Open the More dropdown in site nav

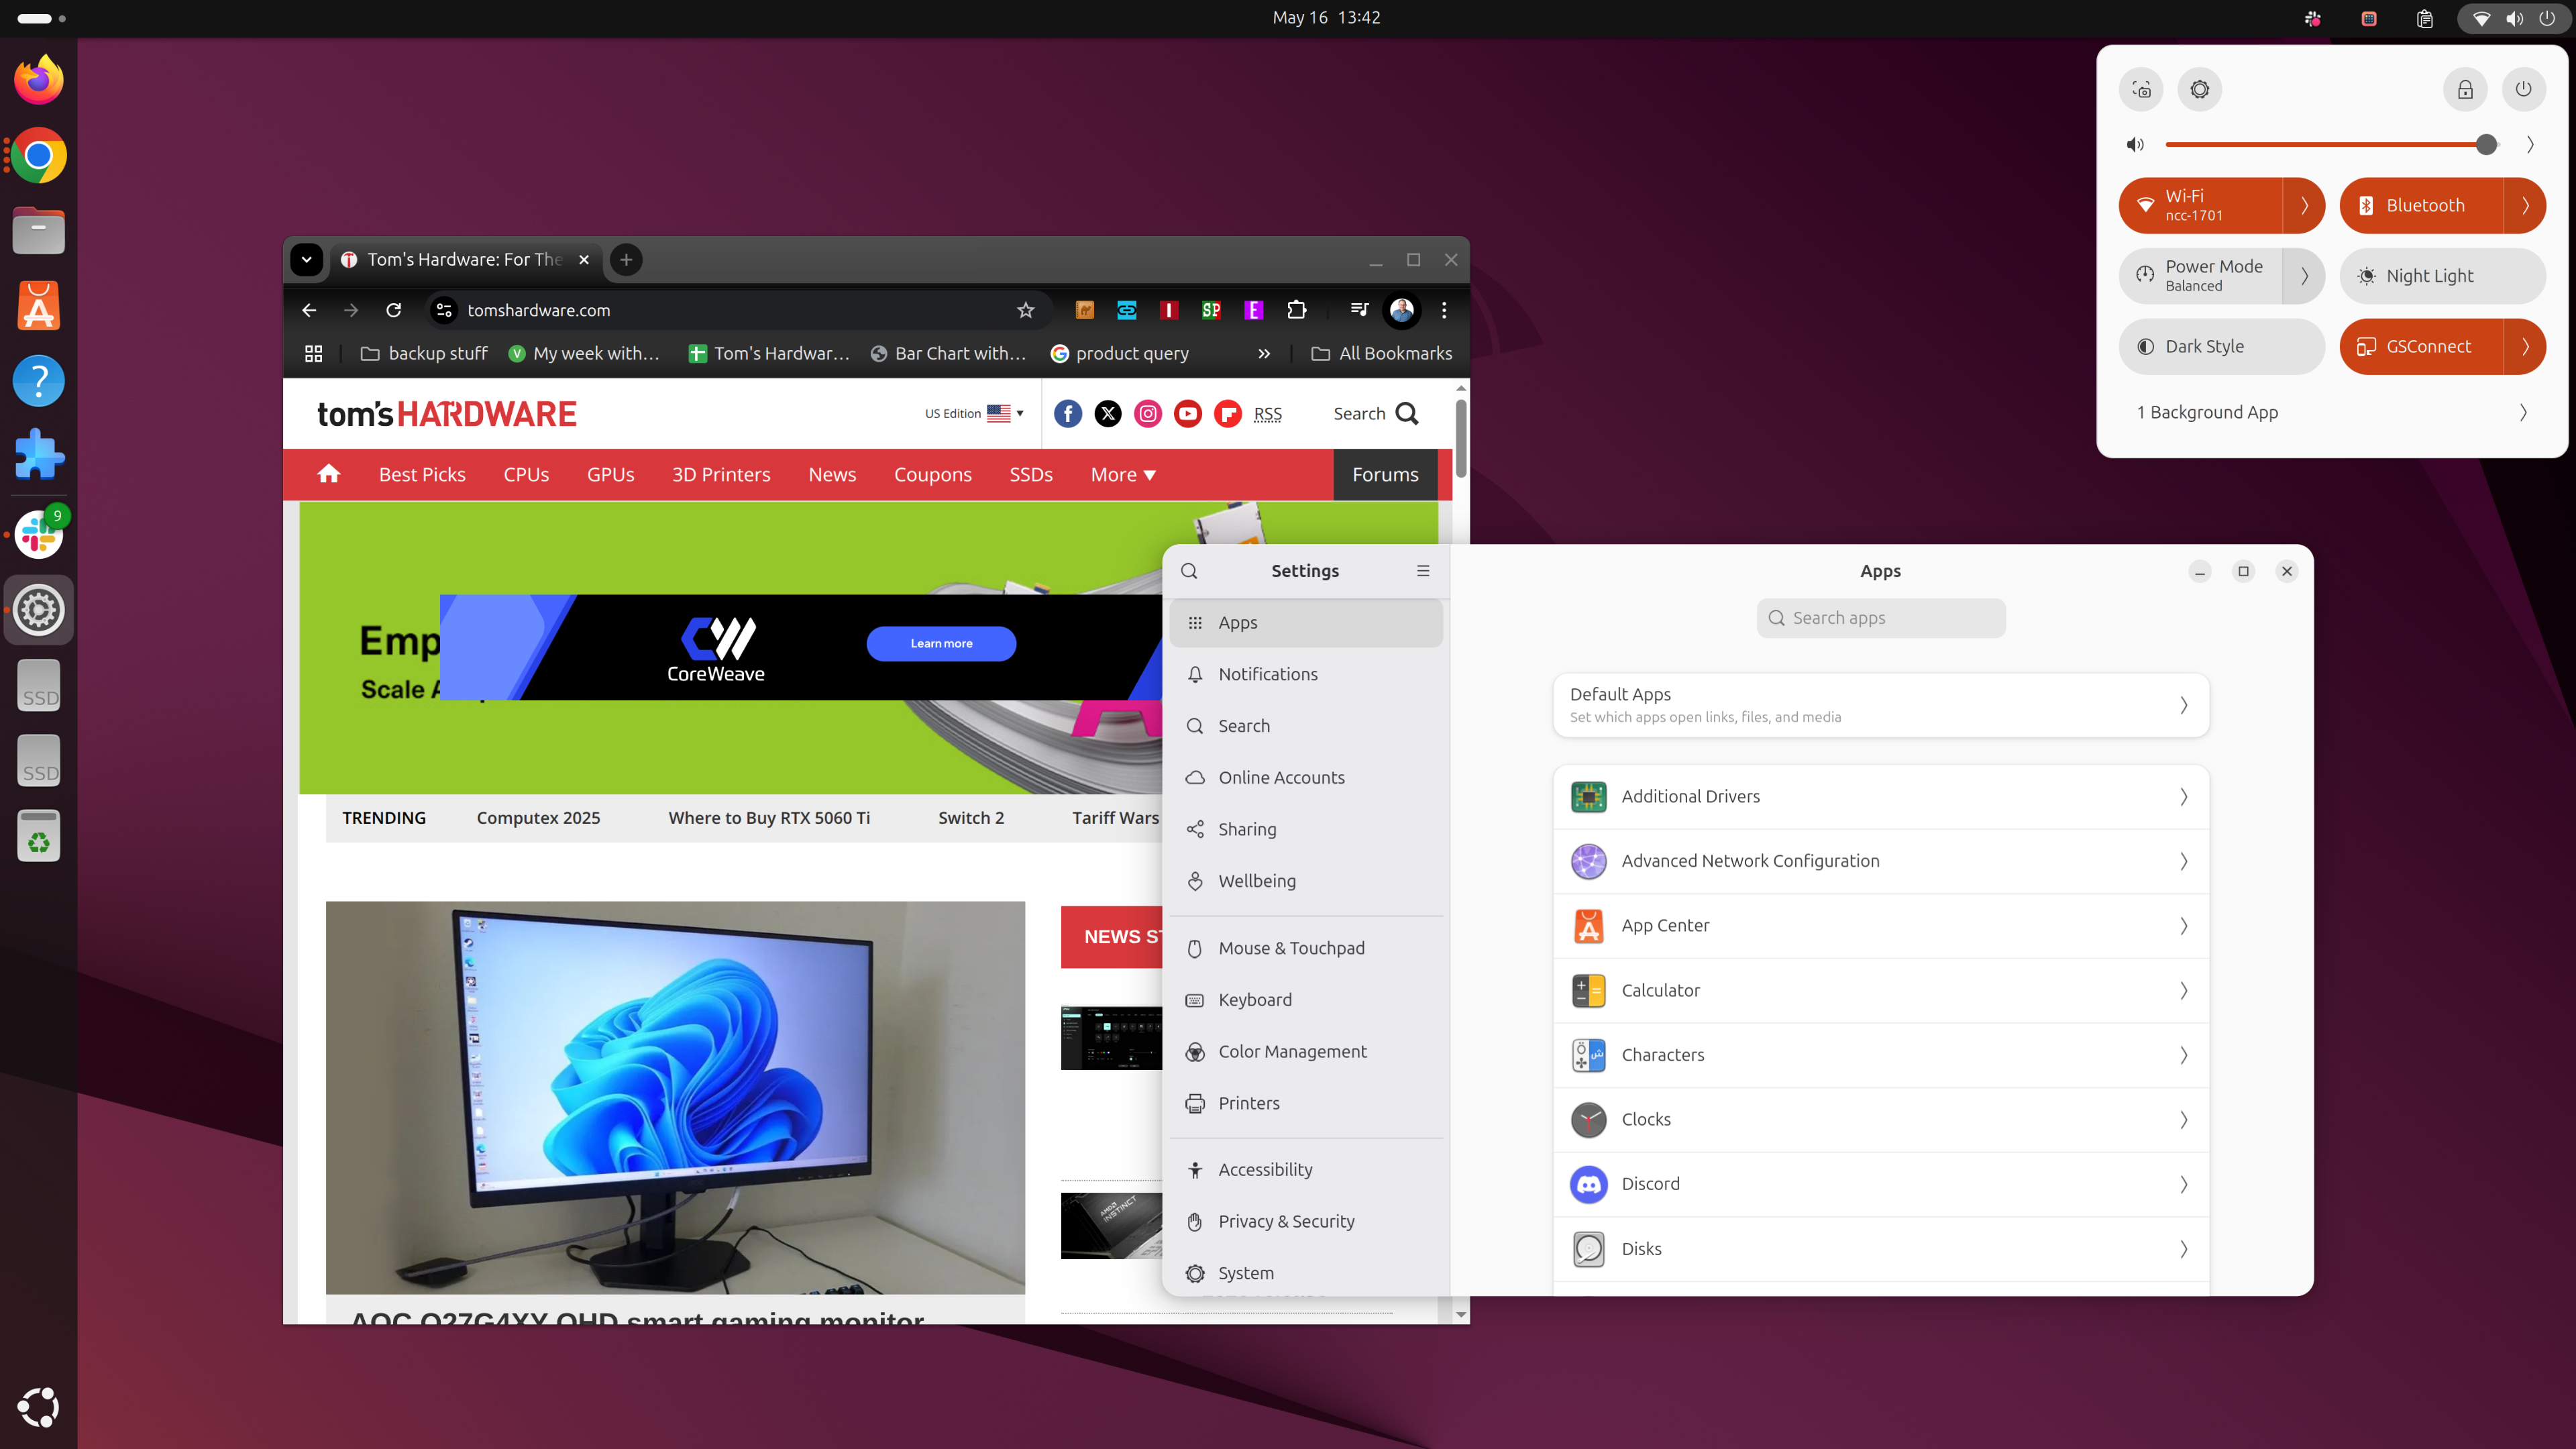click(x=1123, y=474)
